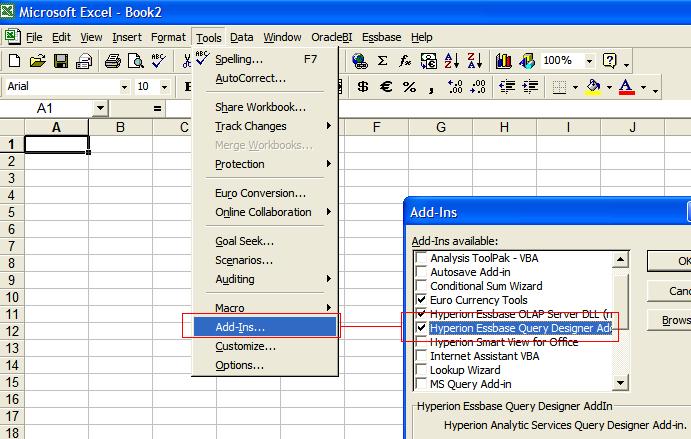The image size is (691, 439).
Task: Click the Fill Color paint bucket swatch
Action: point(594,87)
